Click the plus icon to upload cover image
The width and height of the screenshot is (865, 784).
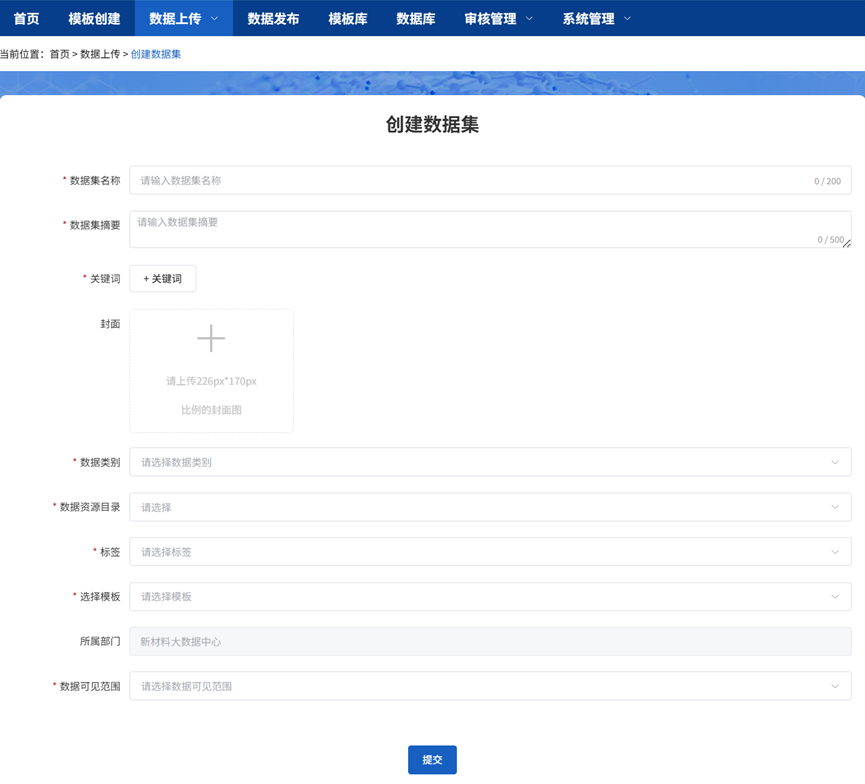pyautogui.click(x=211, y=338)
